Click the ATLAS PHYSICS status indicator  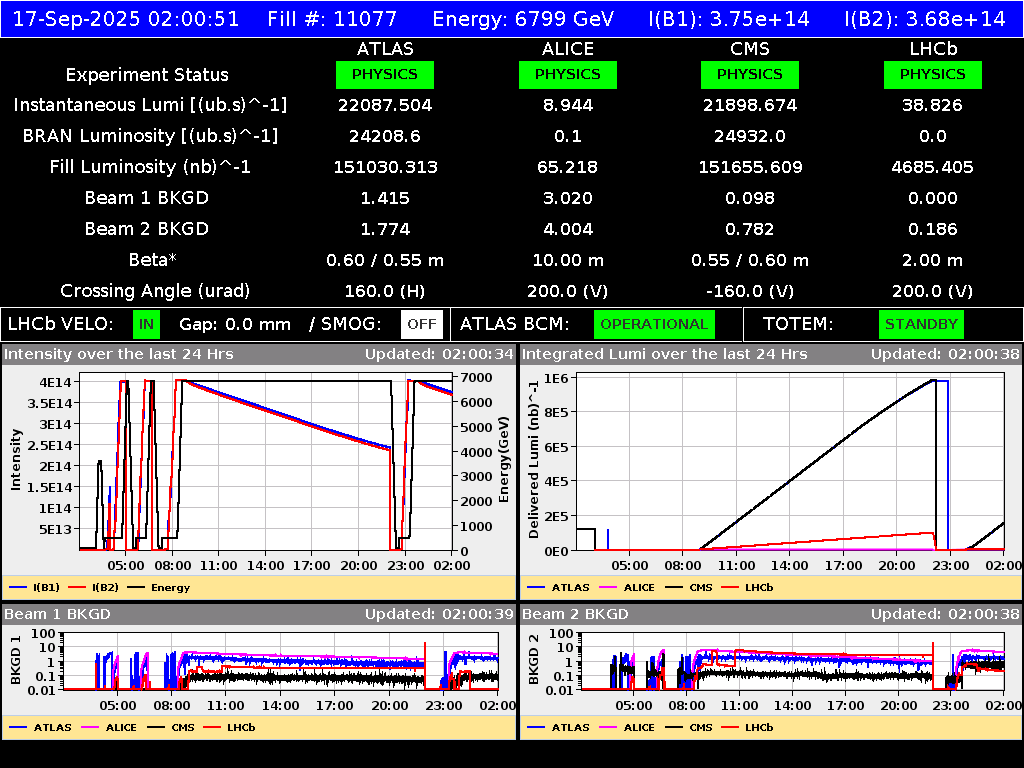385,74
